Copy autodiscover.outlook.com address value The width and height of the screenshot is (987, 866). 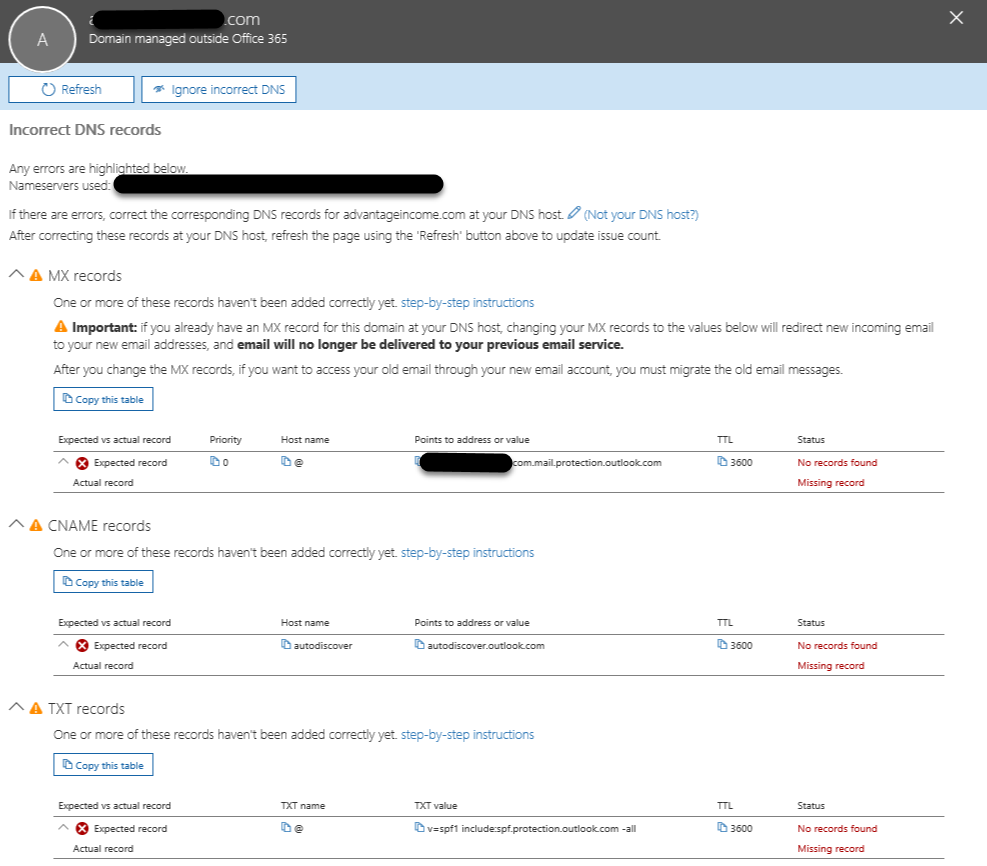[419, 644]
